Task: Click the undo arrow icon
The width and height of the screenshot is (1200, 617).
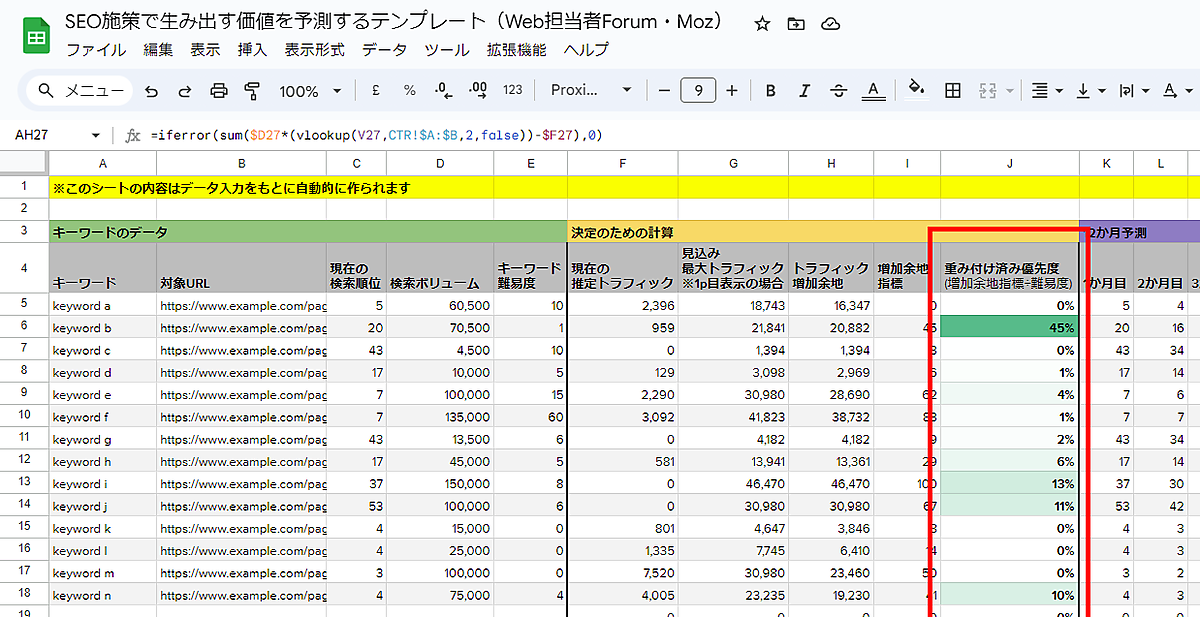Action: [x=151, y=91]
